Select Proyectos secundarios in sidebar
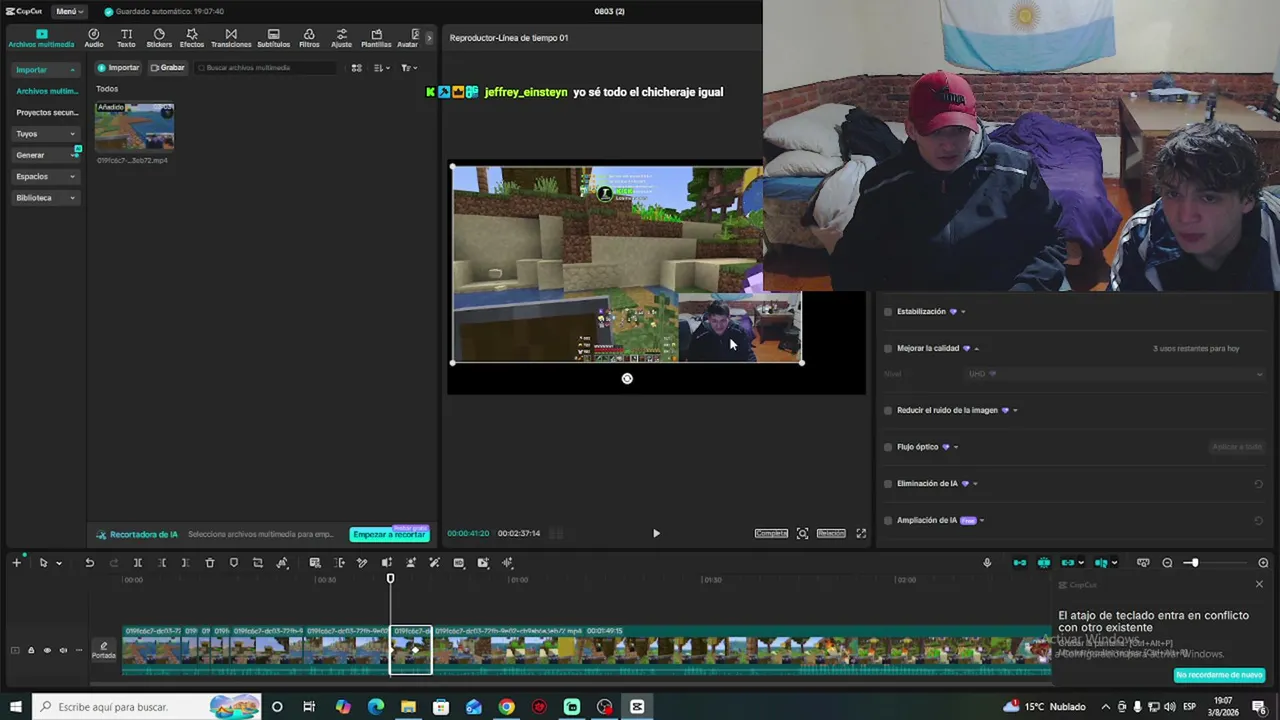1280x720 pixels. pos(47,113)
